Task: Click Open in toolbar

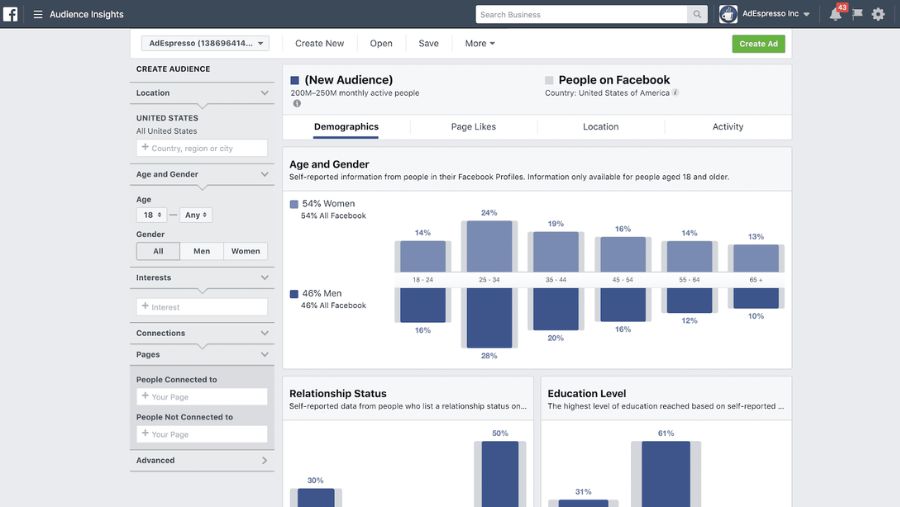Action: point(381,43)
